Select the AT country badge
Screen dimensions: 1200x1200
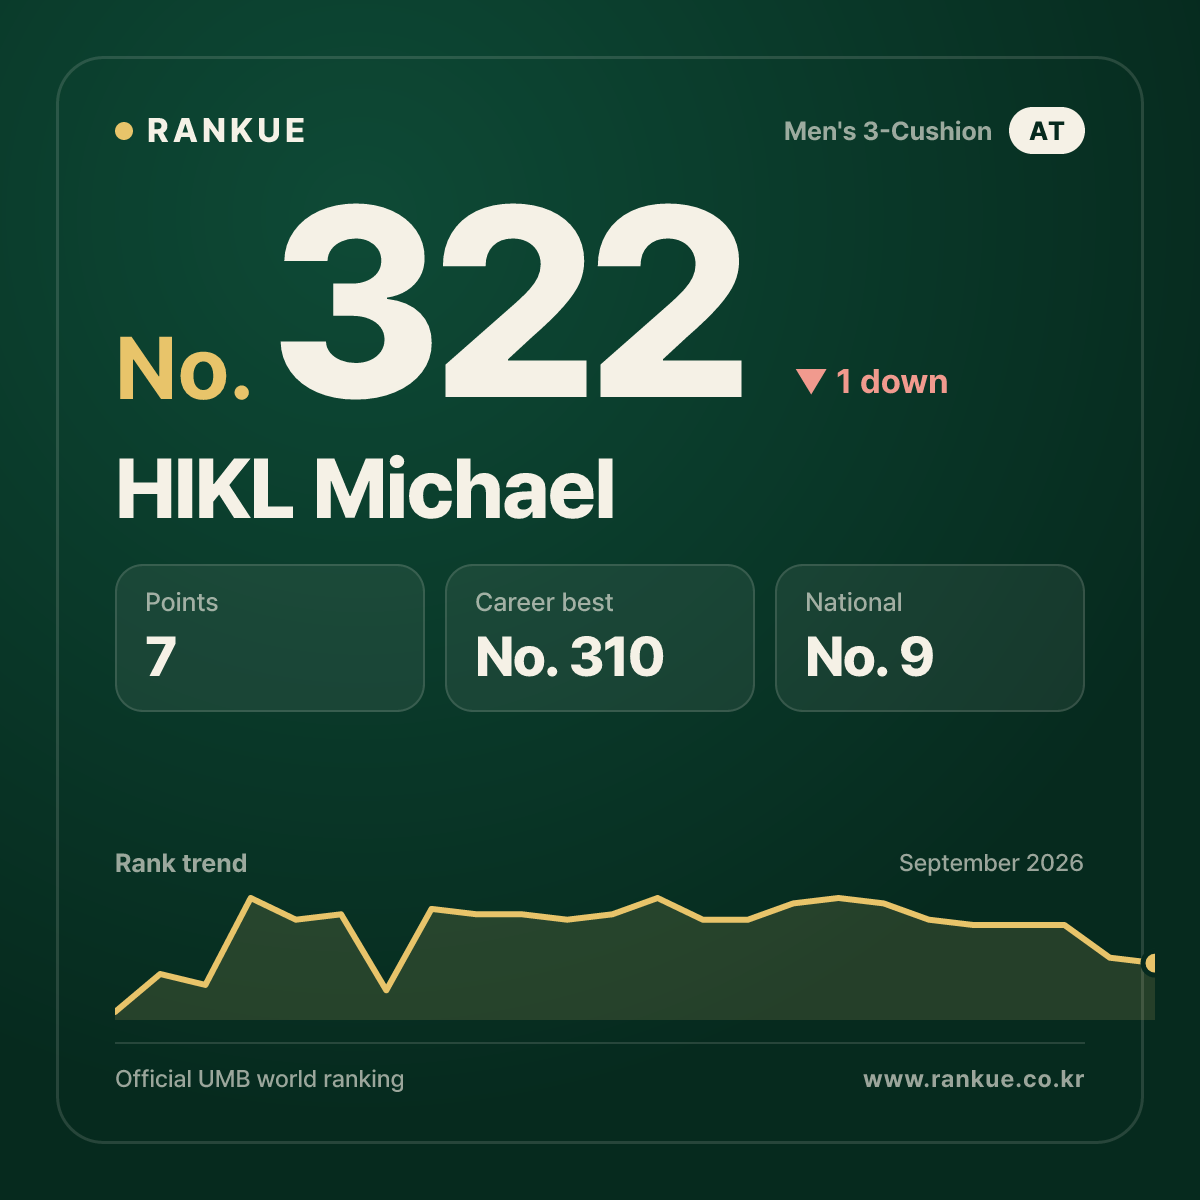tap(1047, 131)
